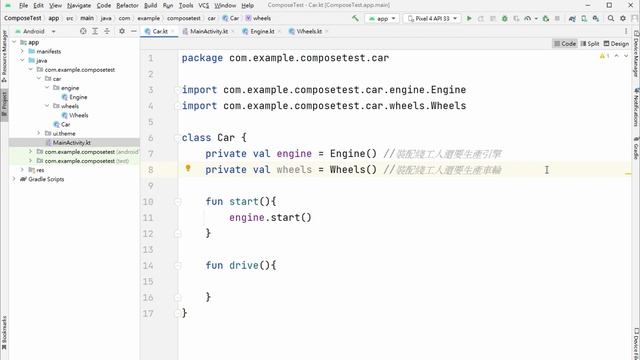The width and height of the screenshot is (640, 360).
Task: Hide the Project tool window
Action: click(133, 31)
